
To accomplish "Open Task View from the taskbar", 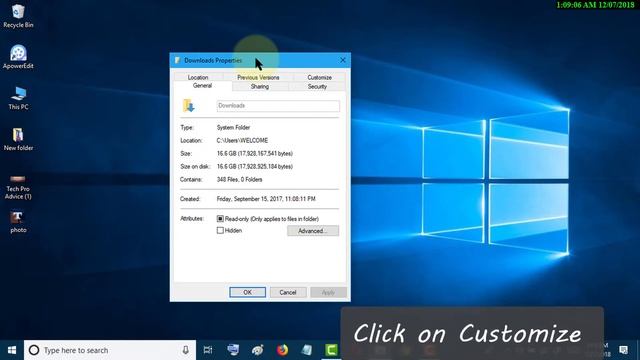I will tap(208, 350).
